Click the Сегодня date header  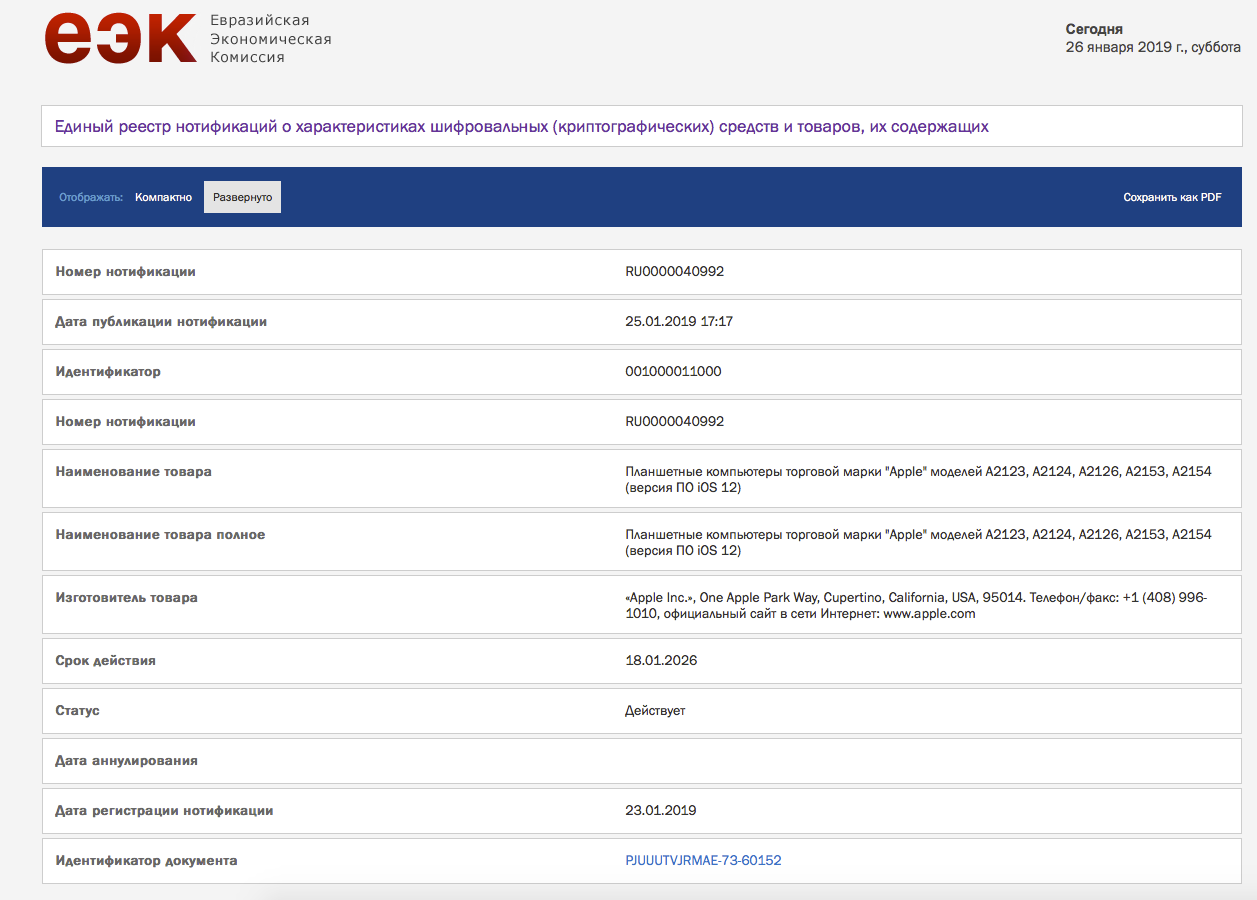pos(1094,29)
